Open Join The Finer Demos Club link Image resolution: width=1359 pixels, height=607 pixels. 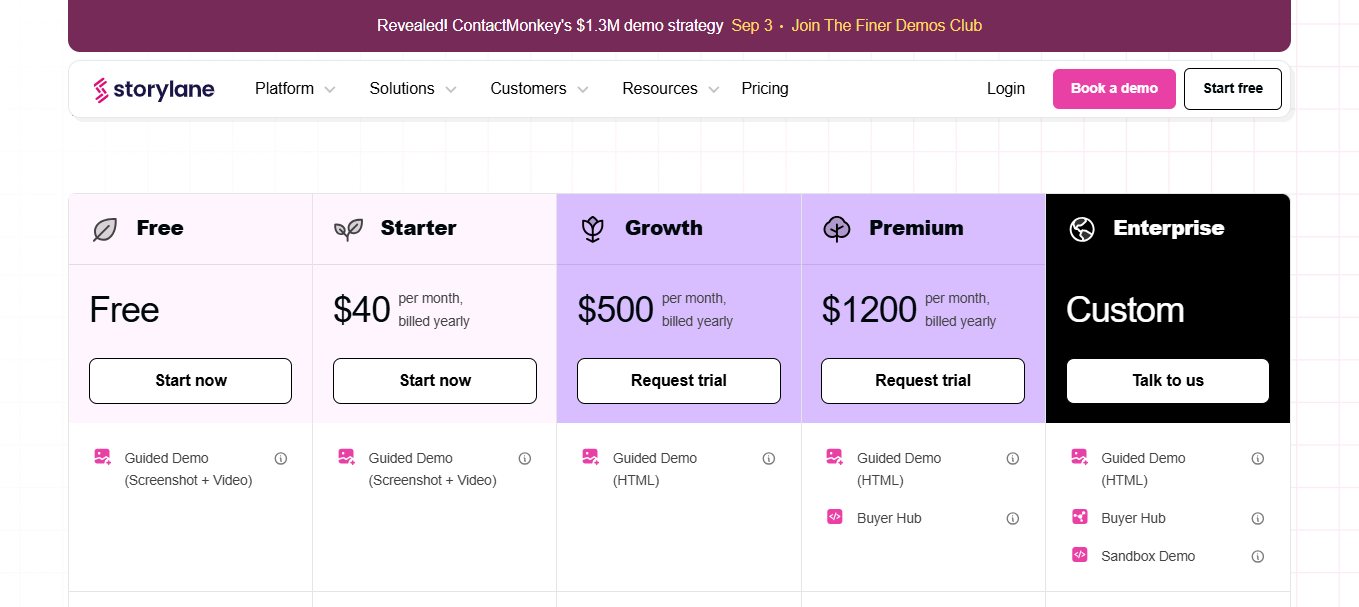click(886, 26)
